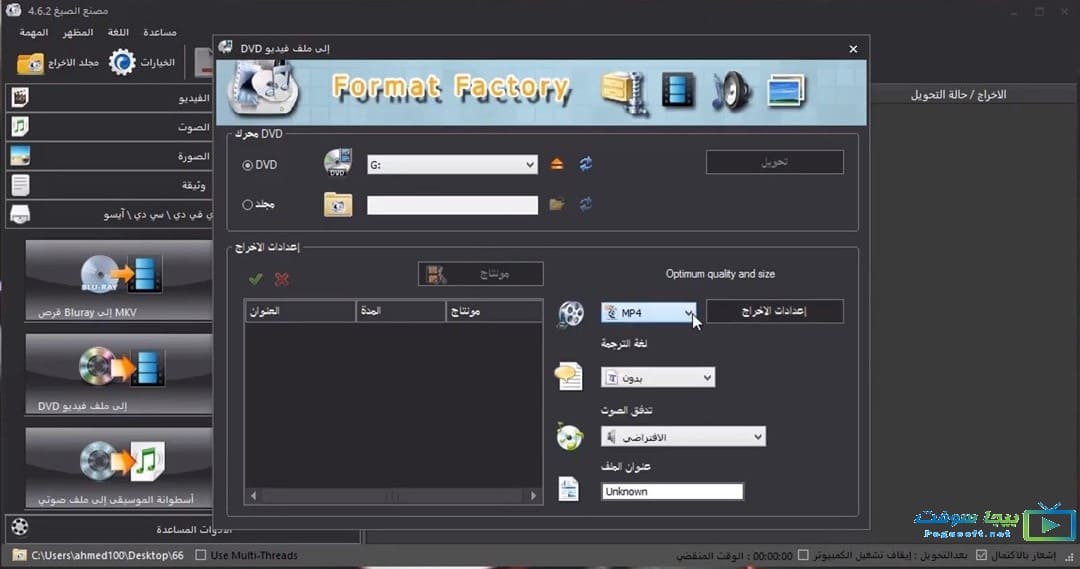Toggle completion notification checkbox
This screenshot has width=1080, height=569.
pyautogui.click(x=982, y=555)
